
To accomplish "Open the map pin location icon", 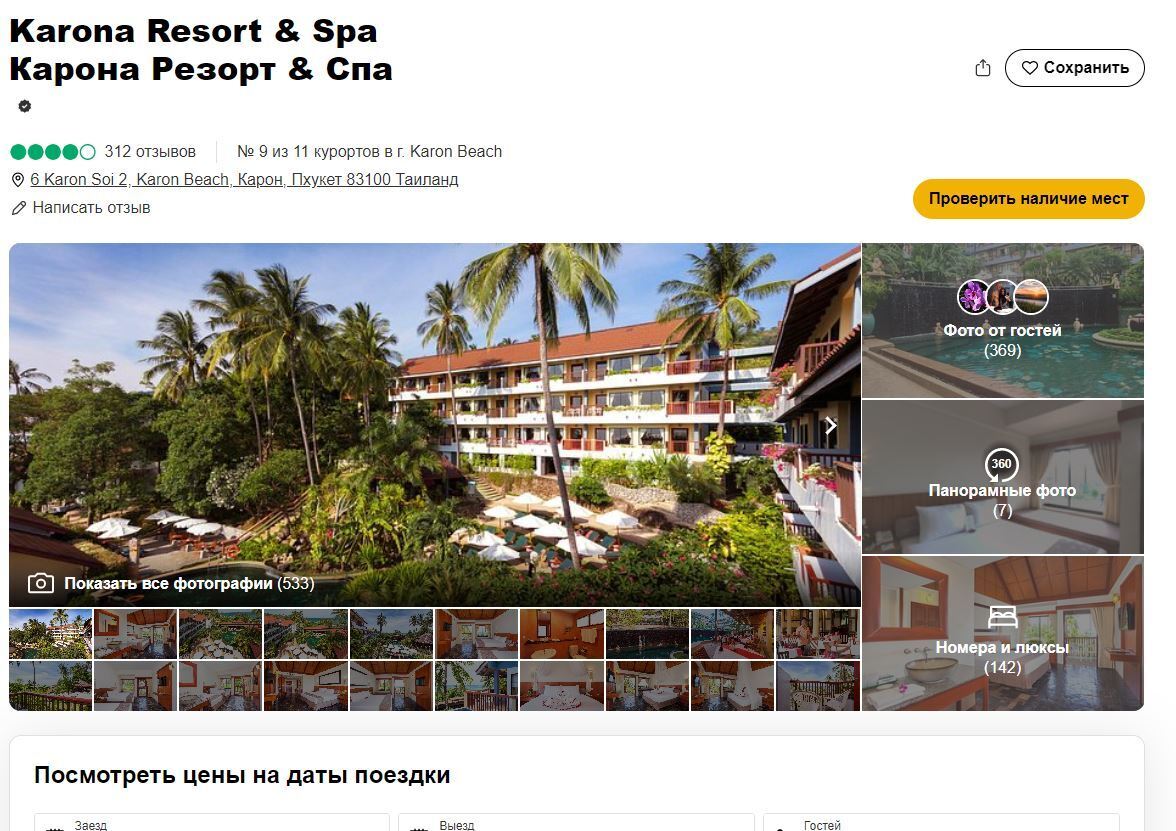I will click(x=18, y=180).
